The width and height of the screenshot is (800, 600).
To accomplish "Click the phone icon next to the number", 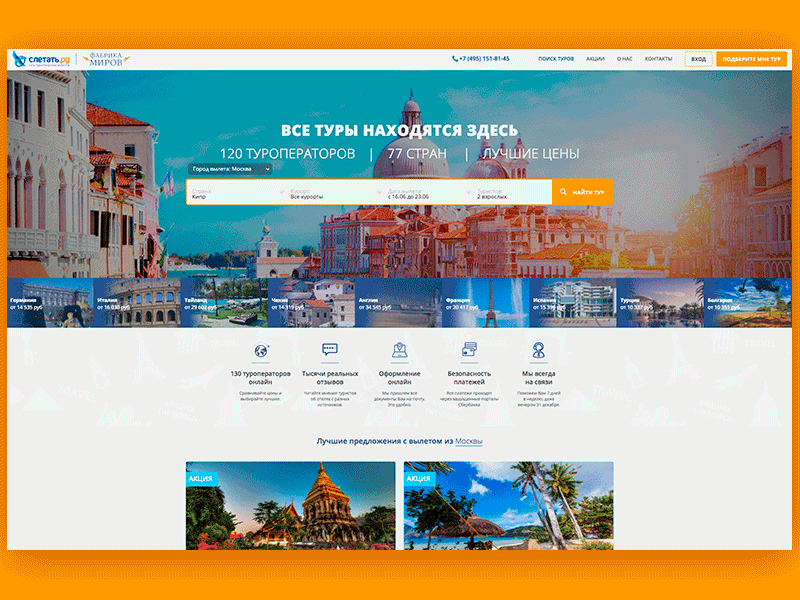I will point(455,58).
